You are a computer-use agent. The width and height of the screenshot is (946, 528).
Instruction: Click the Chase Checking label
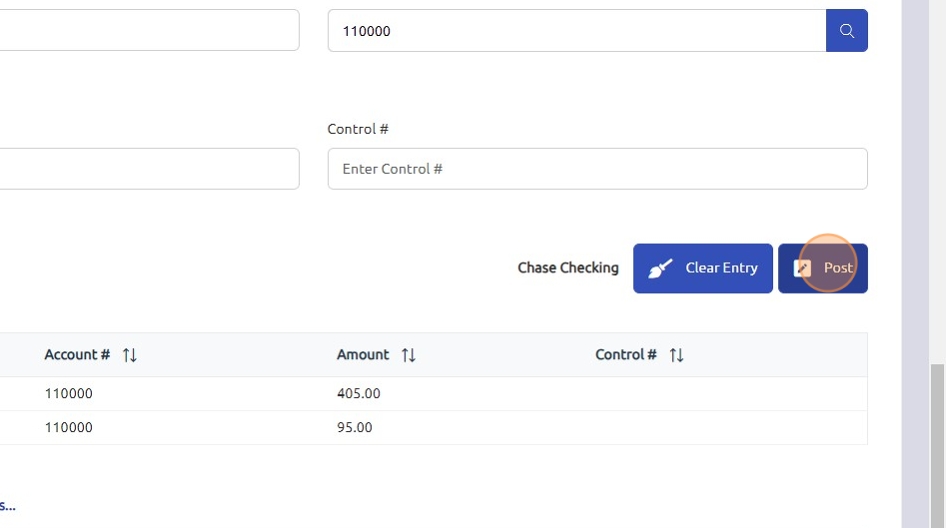[568, 268]
